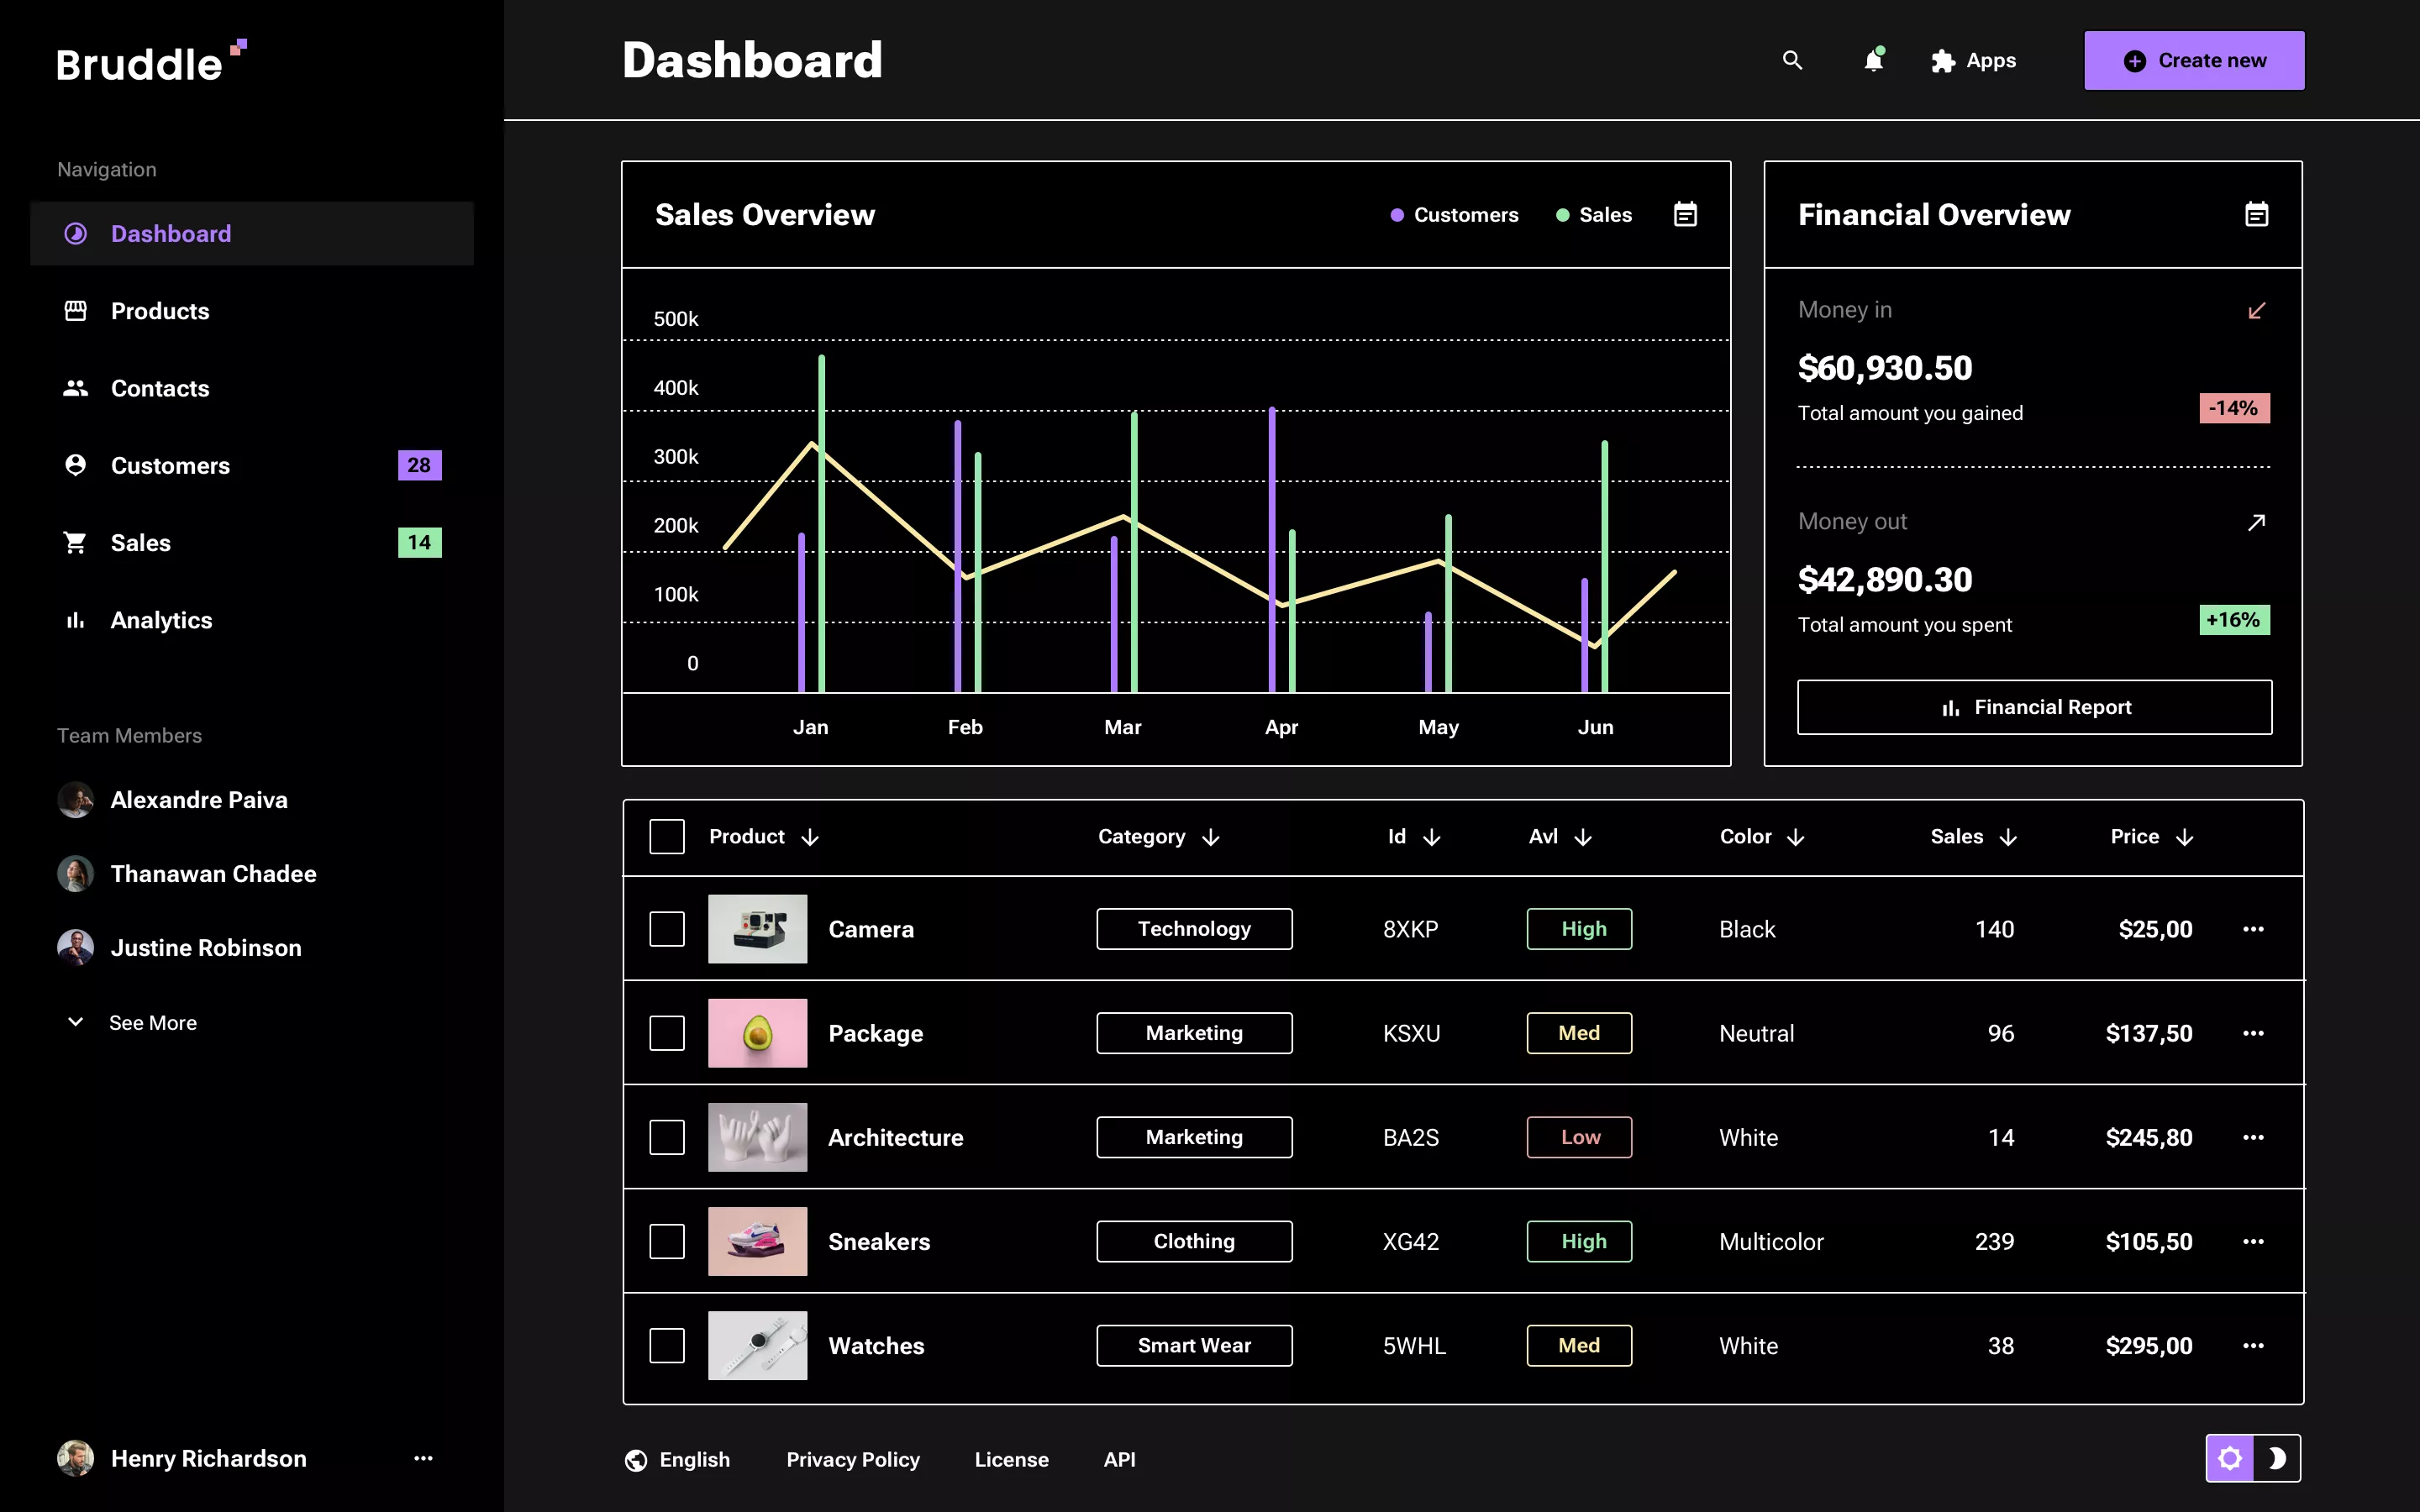Image resolution: width=2420 pixels, height=1512 pixels.
Task: Click the Create new button
Action: (x=2194, y=60)
